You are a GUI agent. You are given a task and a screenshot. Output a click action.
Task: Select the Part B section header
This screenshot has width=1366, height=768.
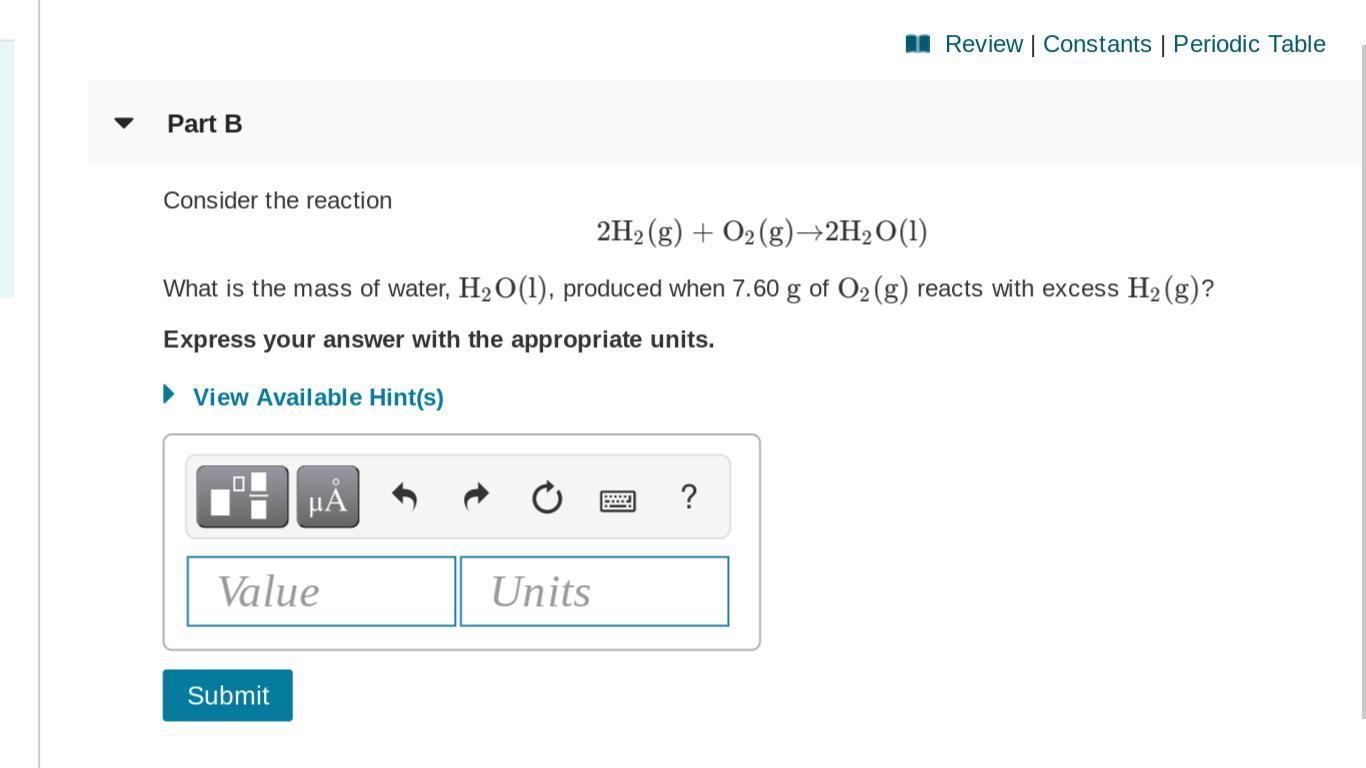click(205, 124)
